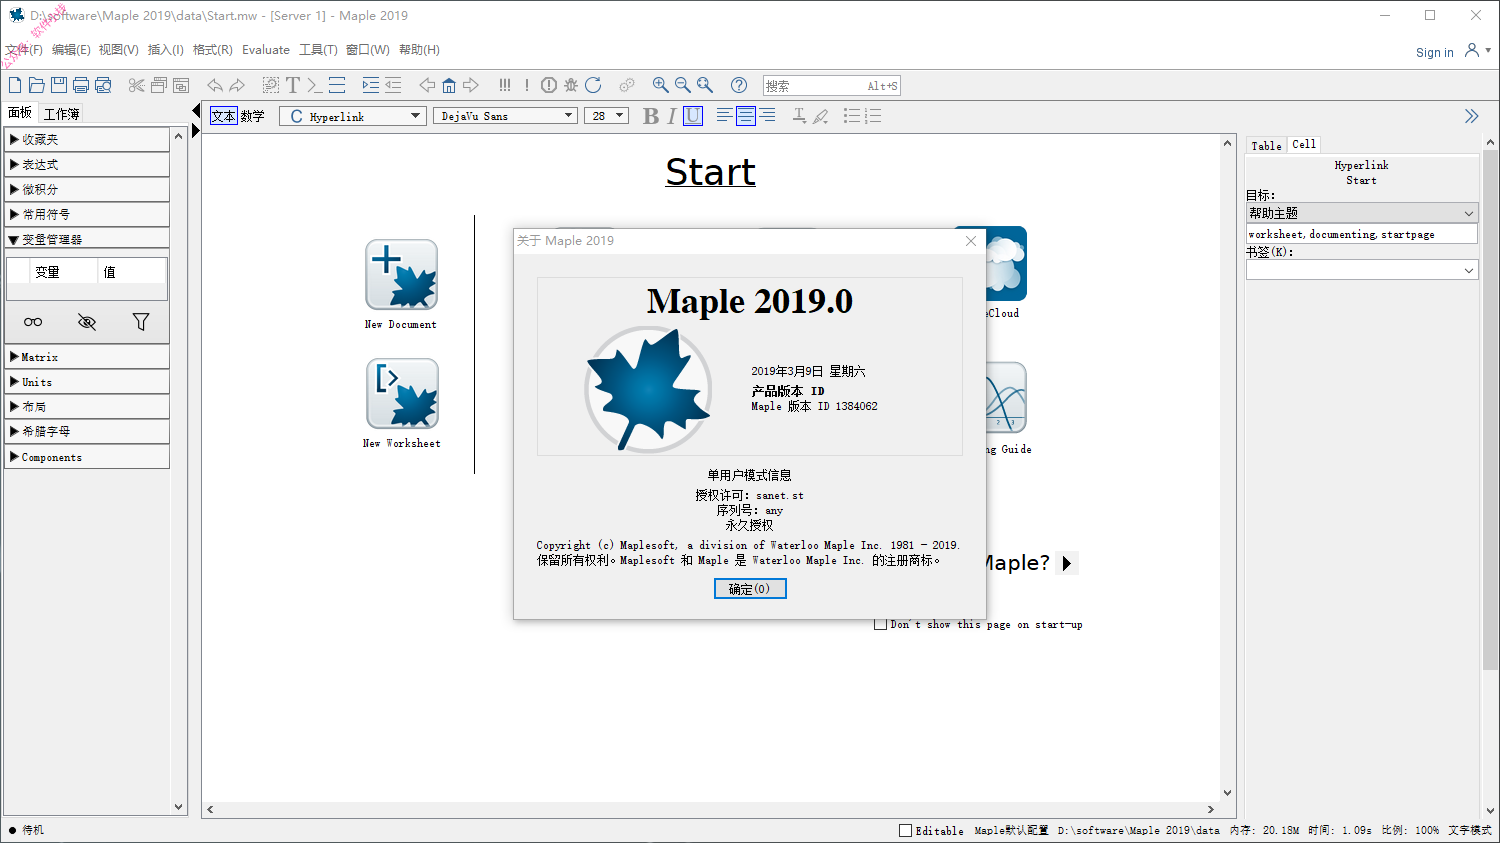Open print preview icon
The width and height of the screenshot is (1500, 843).
click(x=103, y=85)
